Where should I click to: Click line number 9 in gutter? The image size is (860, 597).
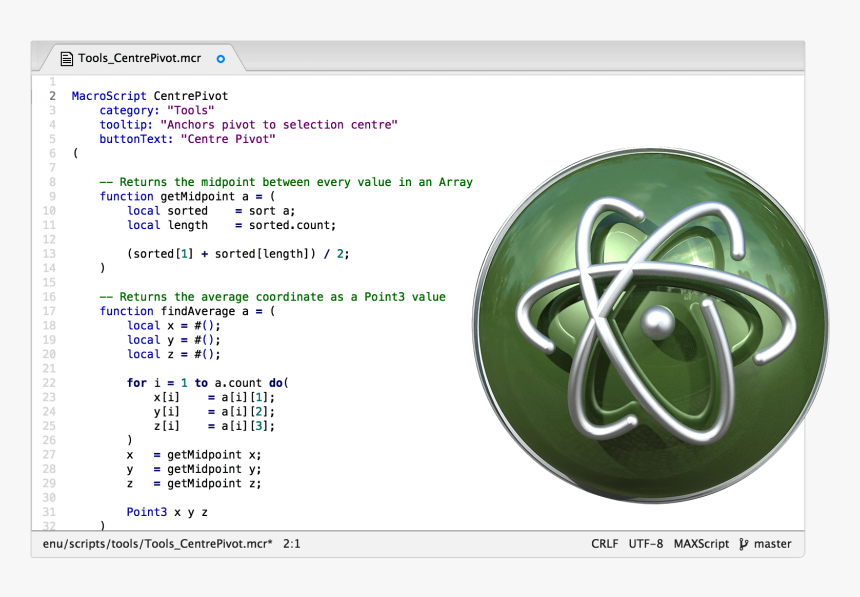click(x=53, y=196)
